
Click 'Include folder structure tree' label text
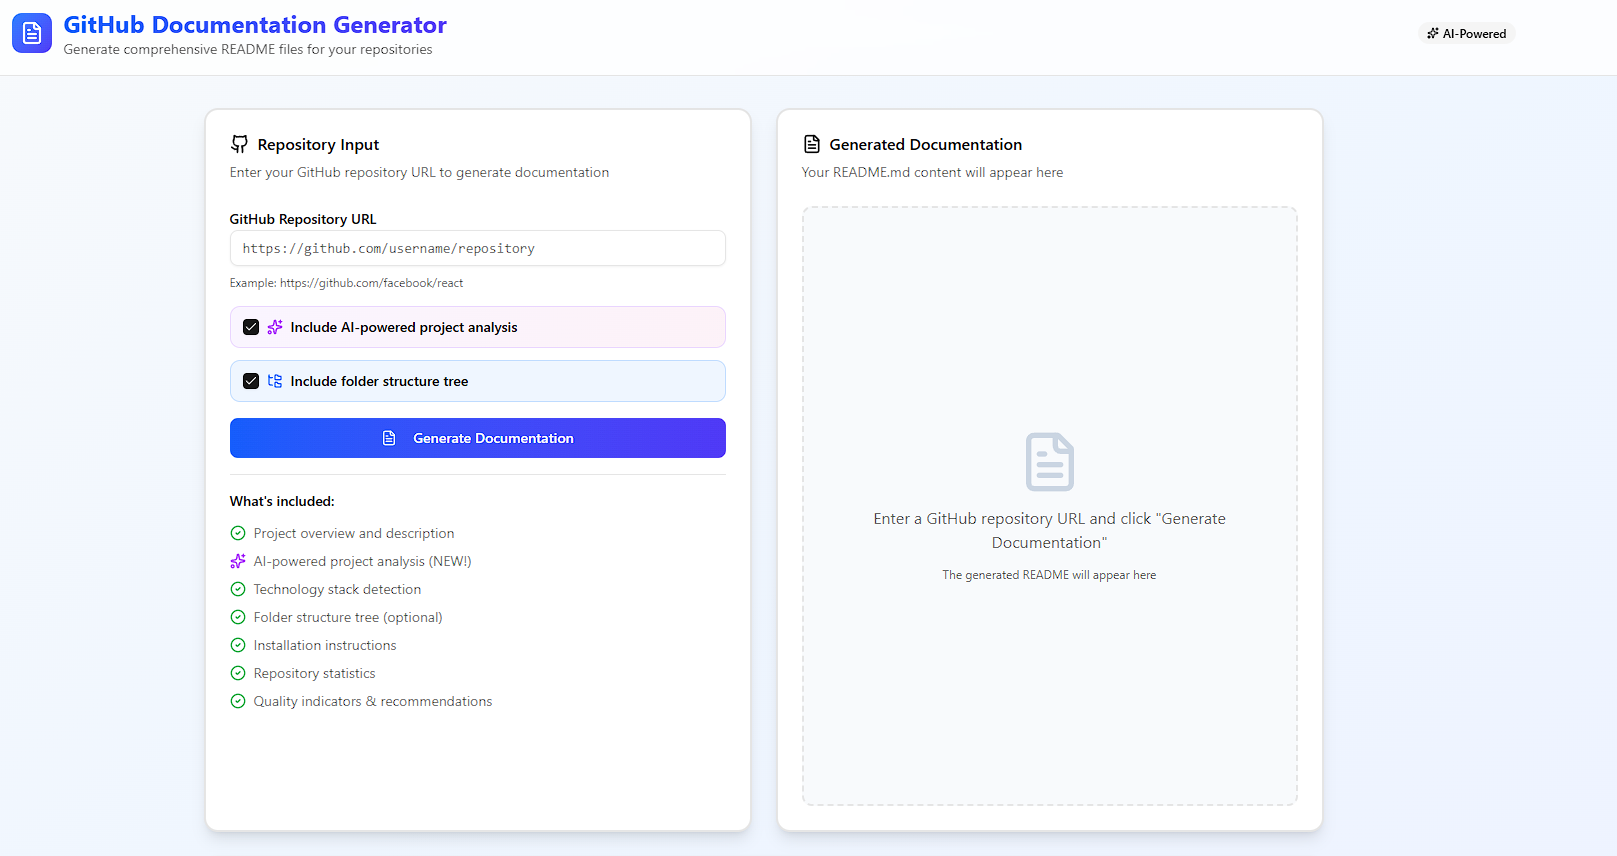(379, 381)
